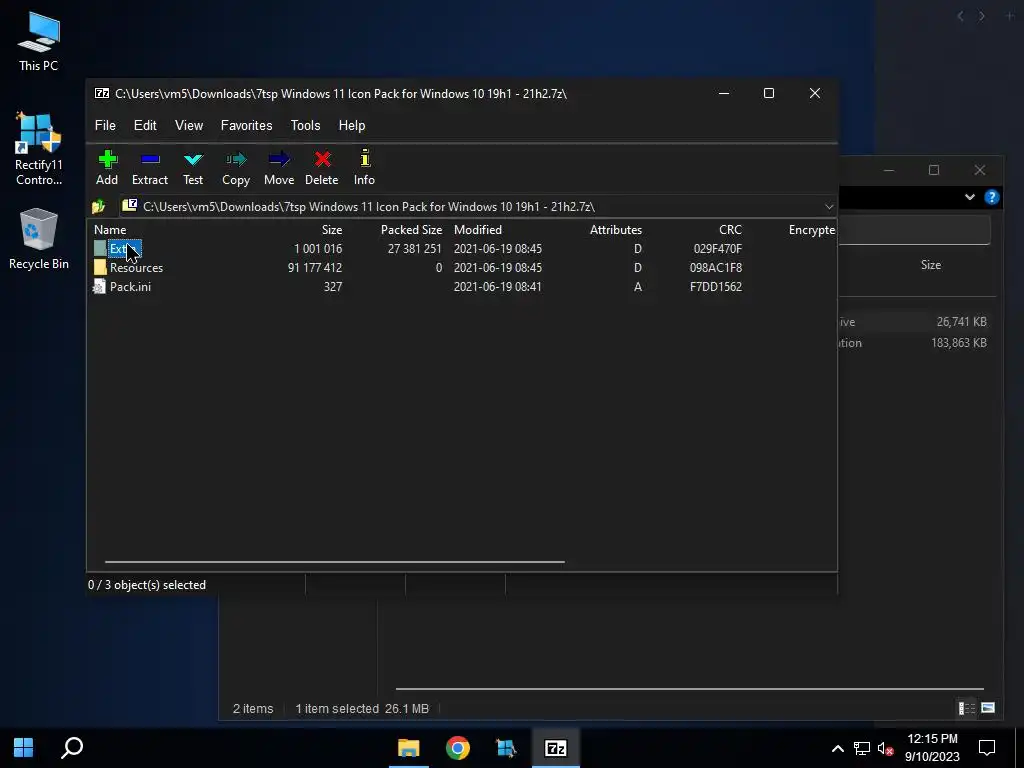The height and width of the screenshot is (768, 1024).
Task: Click the 7-Zip horizontal scrollbar
Action: (x=334, y=562)
